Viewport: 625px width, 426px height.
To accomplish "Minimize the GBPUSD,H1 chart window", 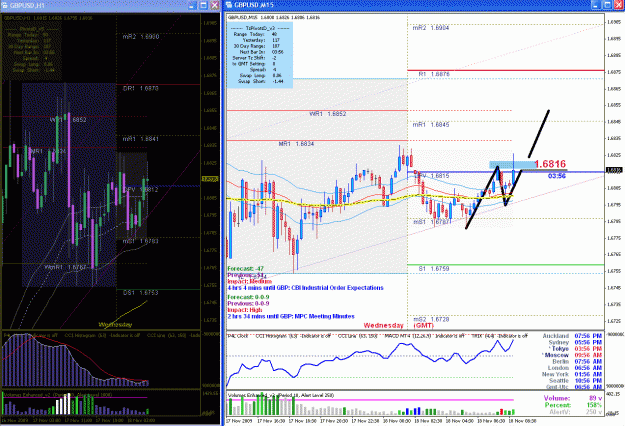I will pyautogui.click(x=192, y=5).
